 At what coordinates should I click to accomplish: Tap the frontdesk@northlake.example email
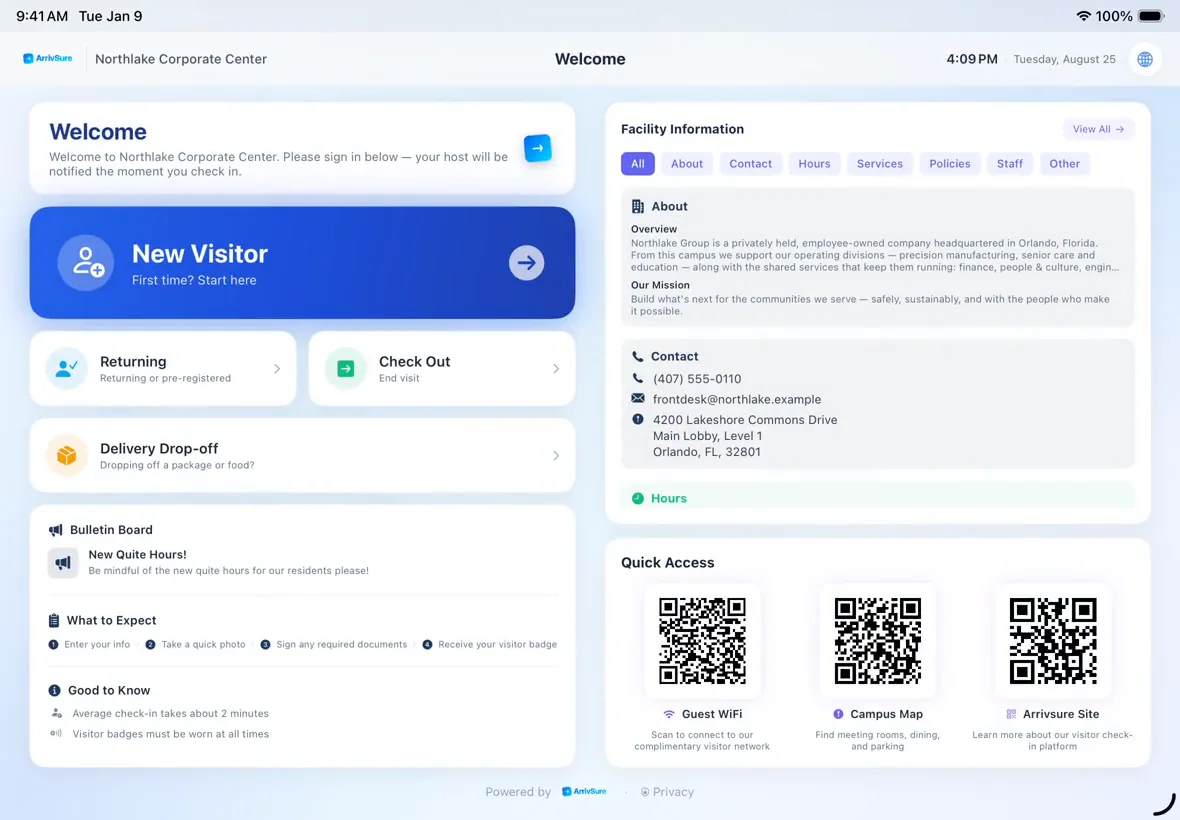737,399
